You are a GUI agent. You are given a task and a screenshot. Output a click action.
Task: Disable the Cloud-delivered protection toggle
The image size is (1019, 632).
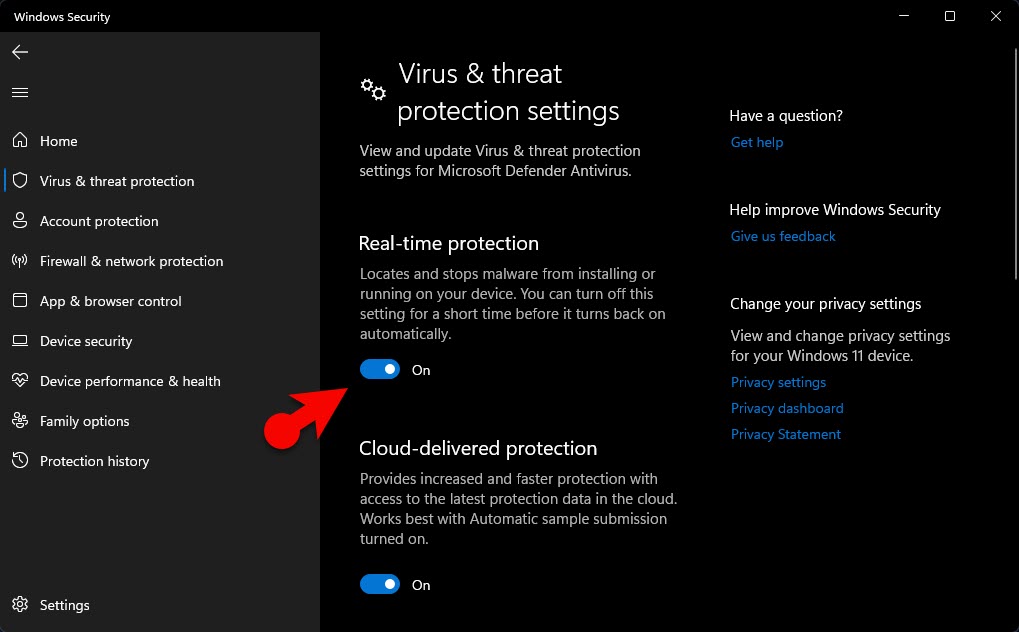pos(380,585)
